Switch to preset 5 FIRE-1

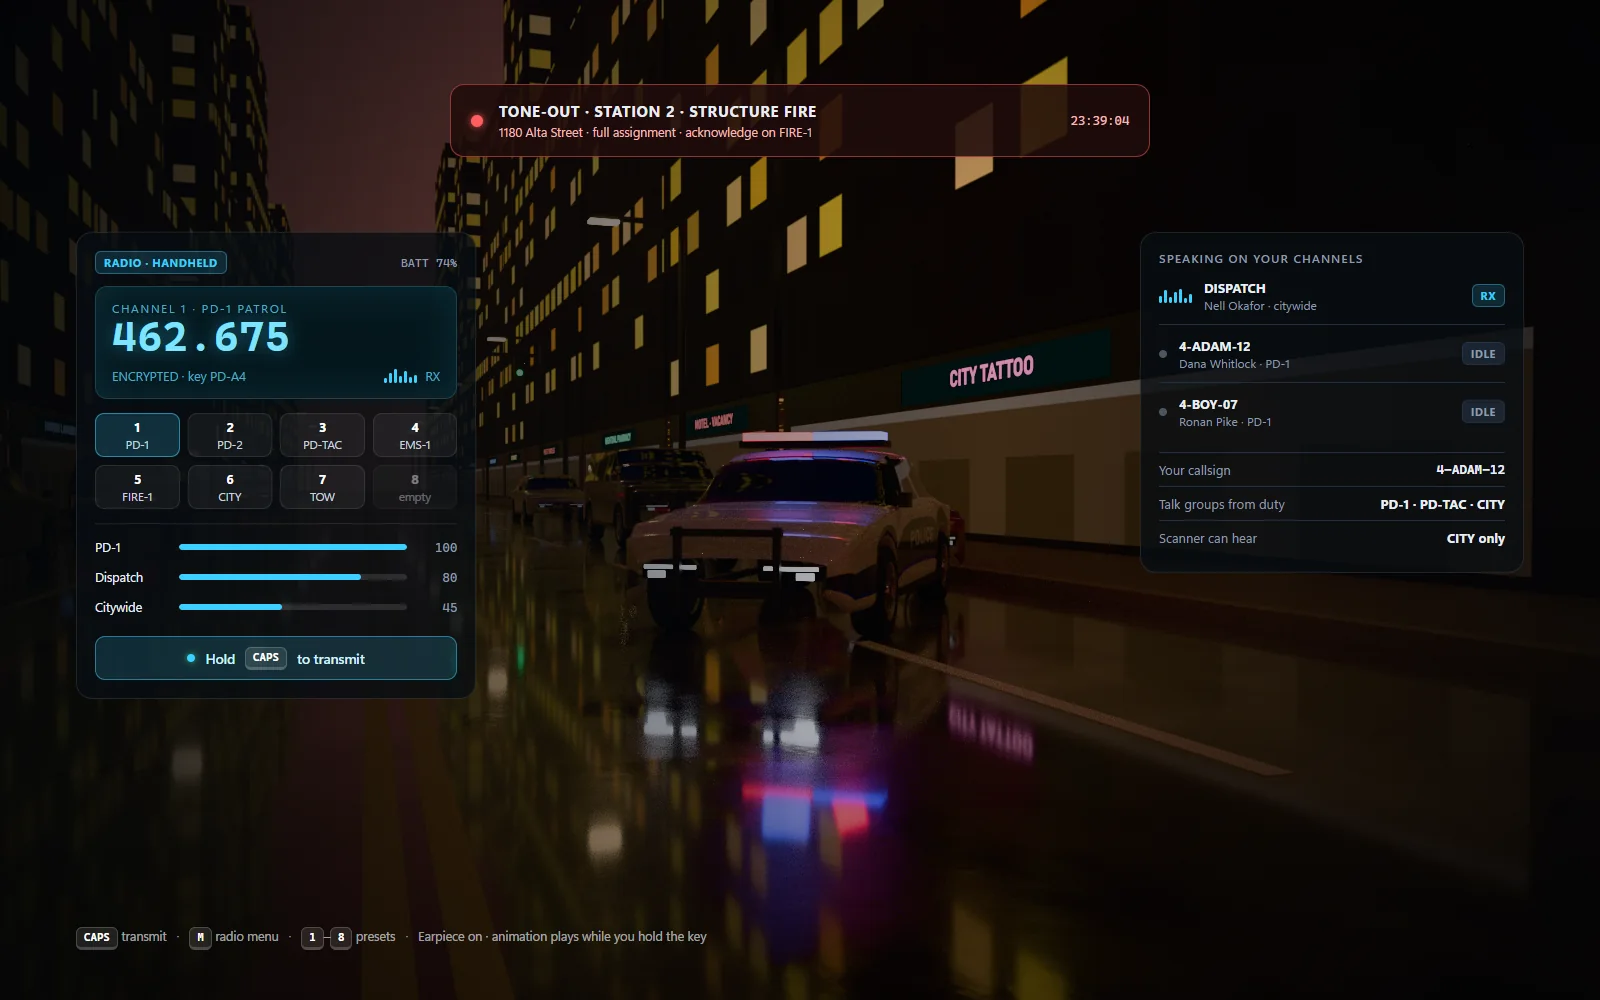[137, 487]
